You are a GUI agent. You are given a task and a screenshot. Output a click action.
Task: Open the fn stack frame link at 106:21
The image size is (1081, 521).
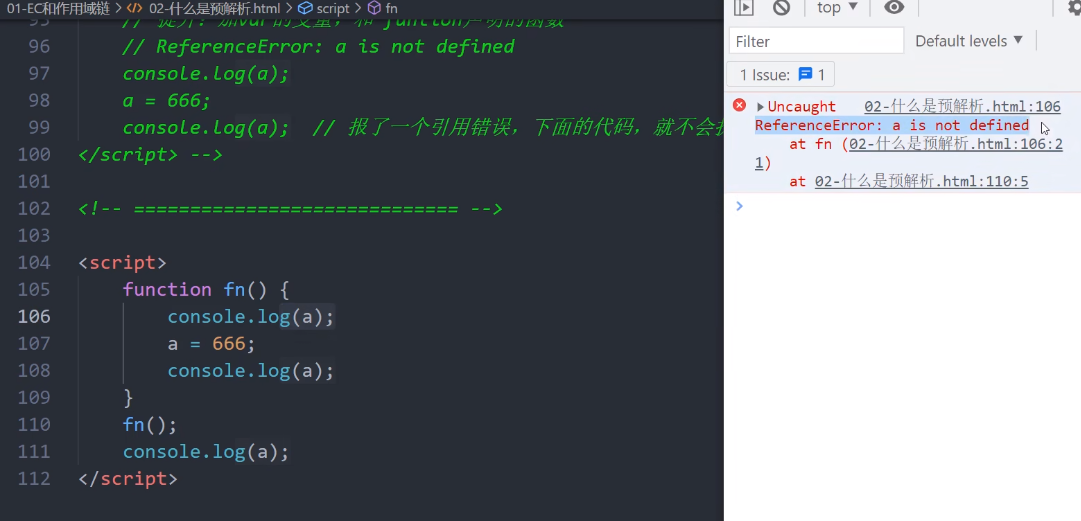(956, 144)
